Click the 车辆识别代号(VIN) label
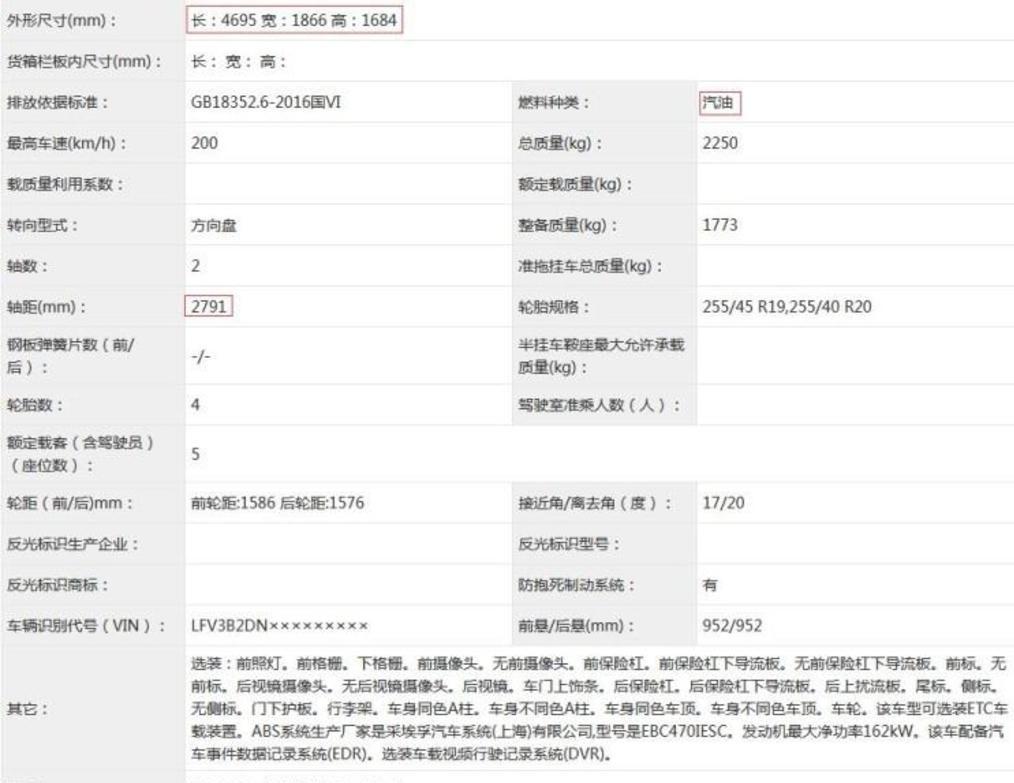 point(86,625)
